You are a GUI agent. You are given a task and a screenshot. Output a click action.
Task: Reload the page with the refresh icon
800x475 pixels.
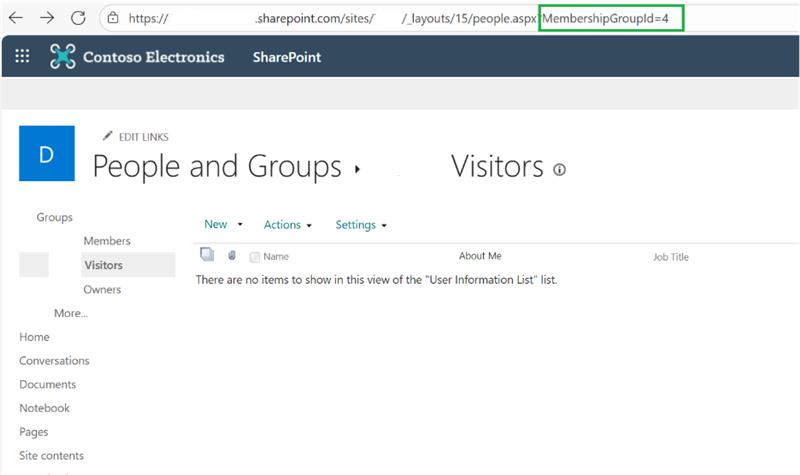click(78, 18)
